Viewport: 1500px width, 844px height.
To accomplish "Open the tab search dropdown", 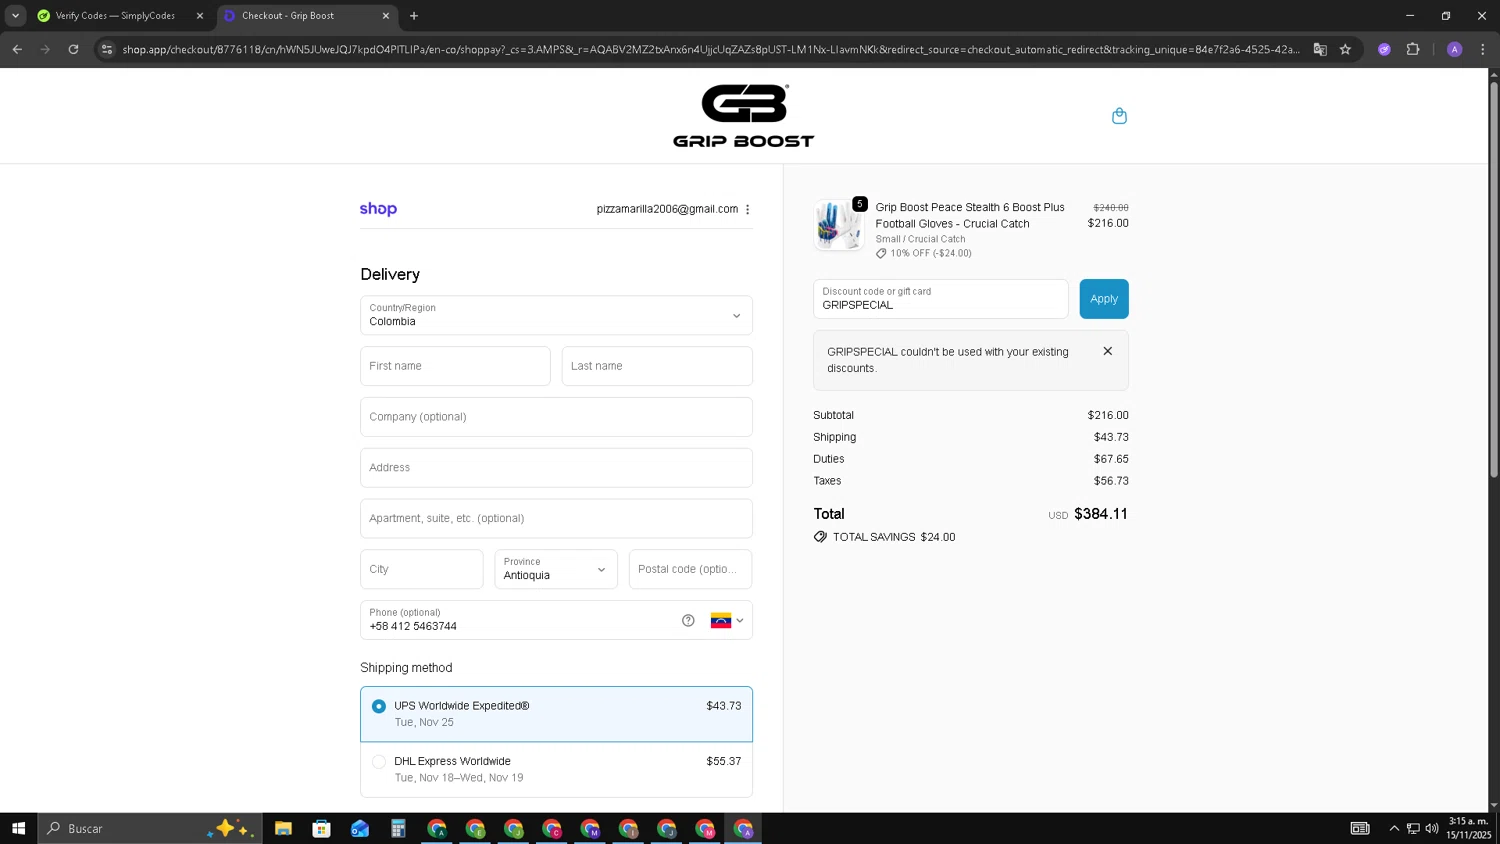I will click(x=15, y=16).
